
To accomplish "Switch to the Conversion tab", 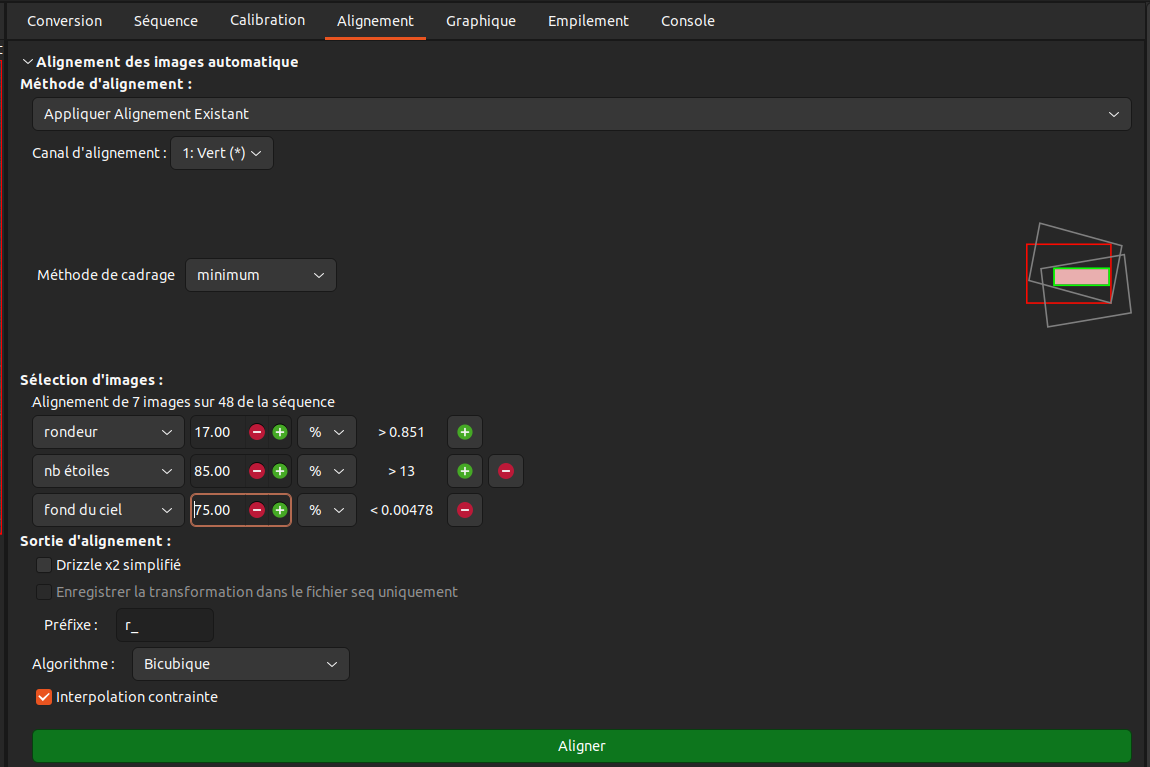I will [x=65, y=21].
